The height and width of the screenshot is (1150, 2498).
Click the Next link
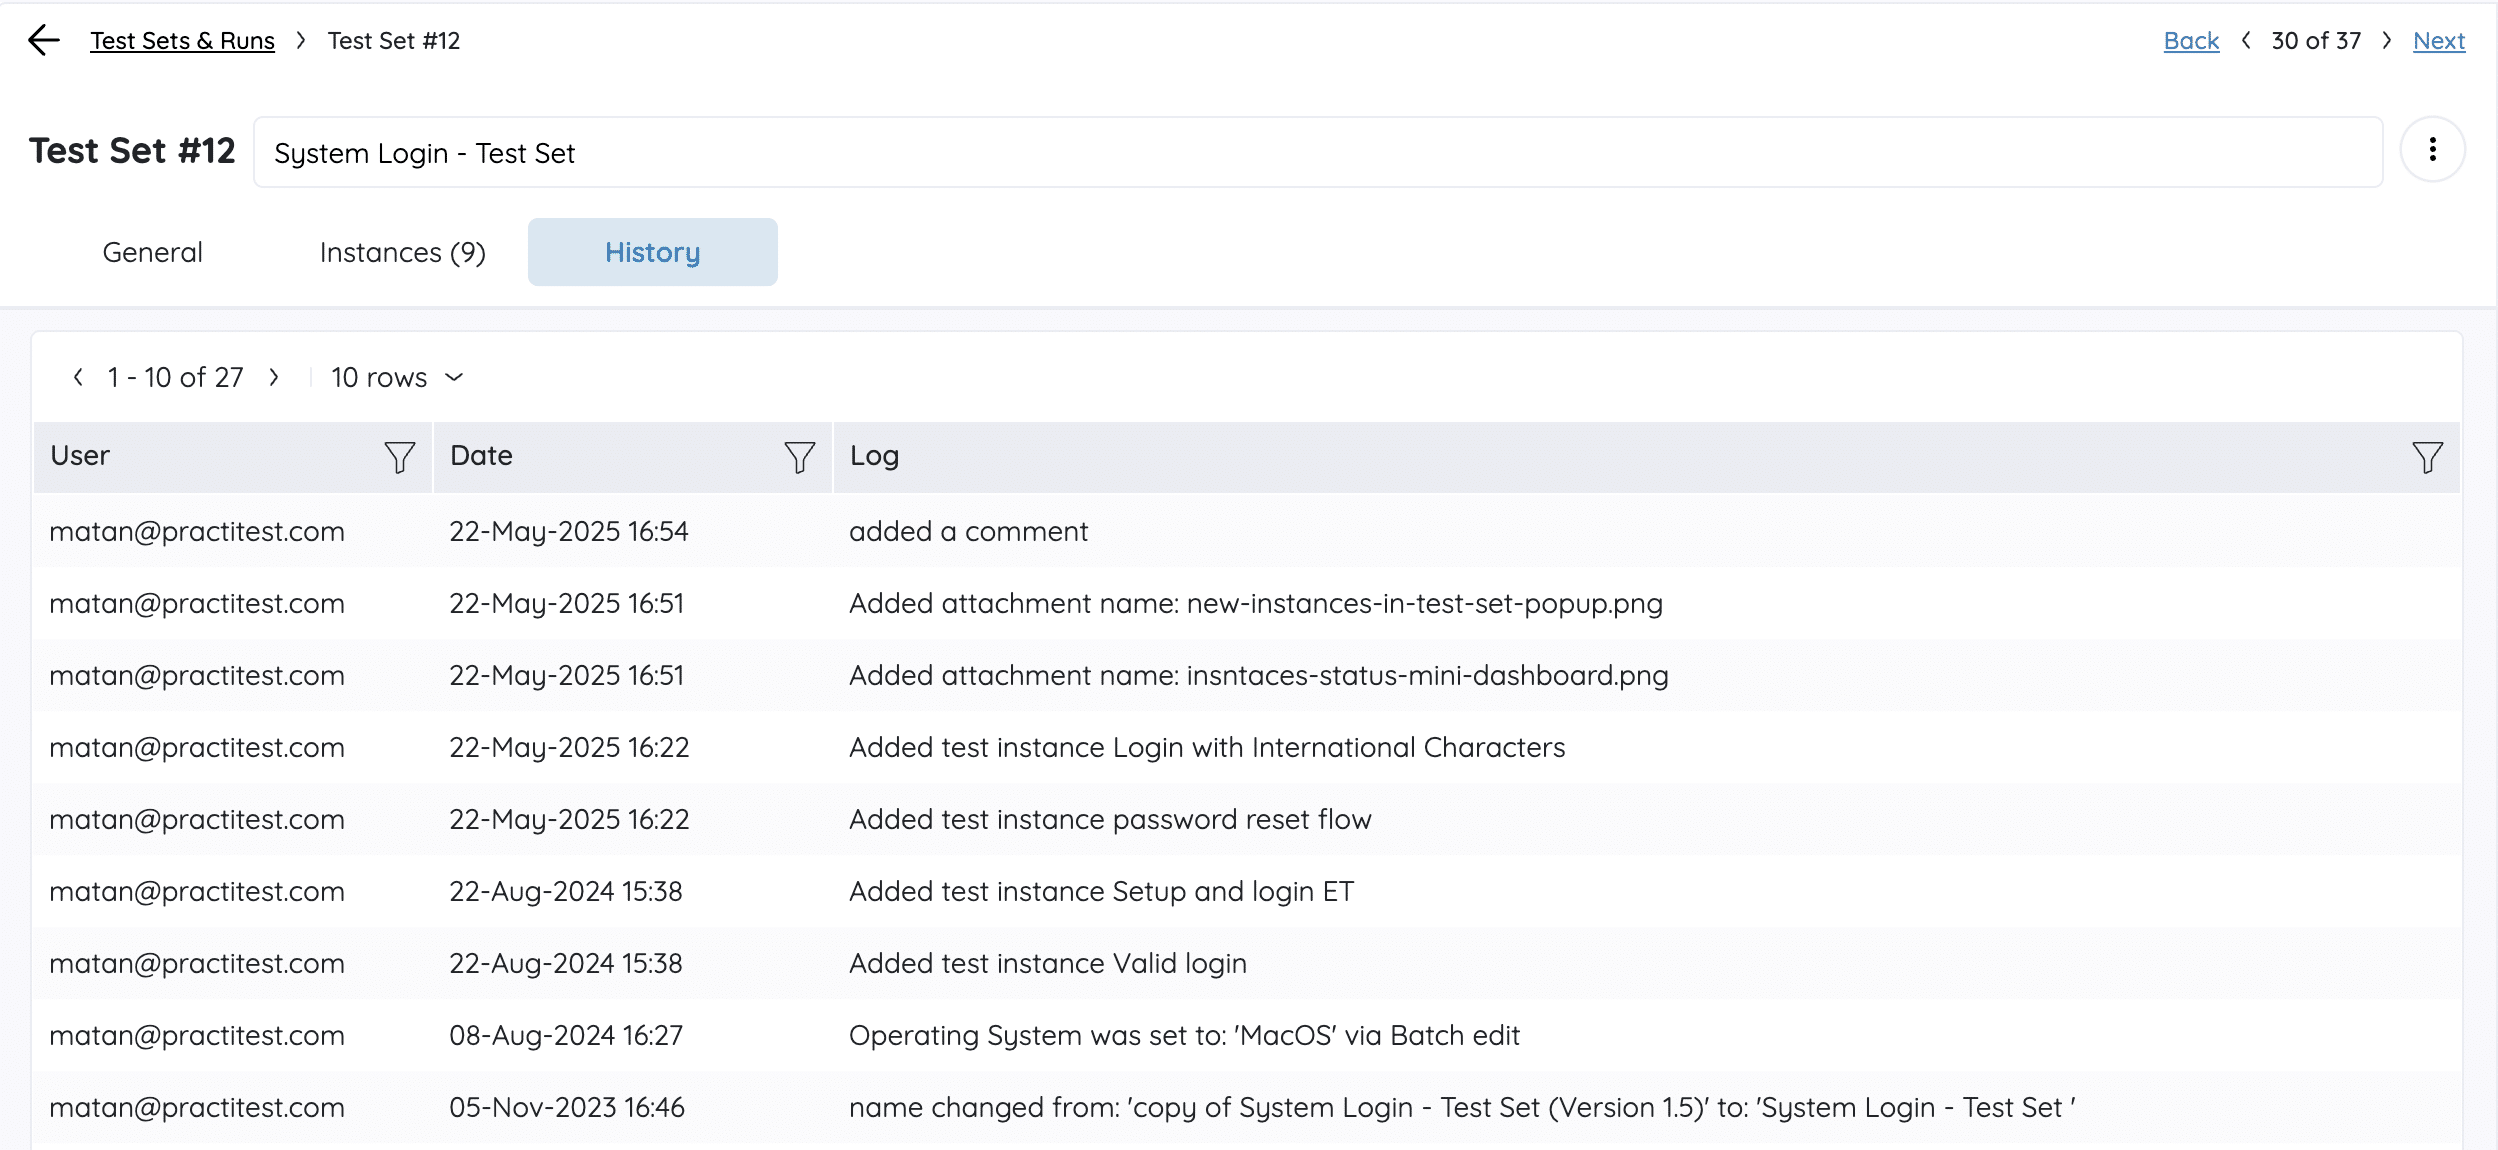coord(2439,41)
